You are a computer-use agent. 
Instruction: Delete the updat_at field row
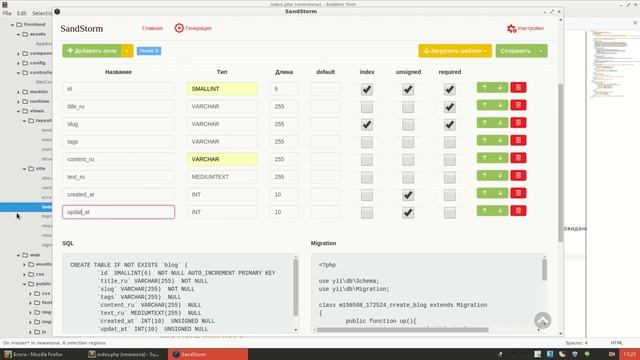pos(518,210)
